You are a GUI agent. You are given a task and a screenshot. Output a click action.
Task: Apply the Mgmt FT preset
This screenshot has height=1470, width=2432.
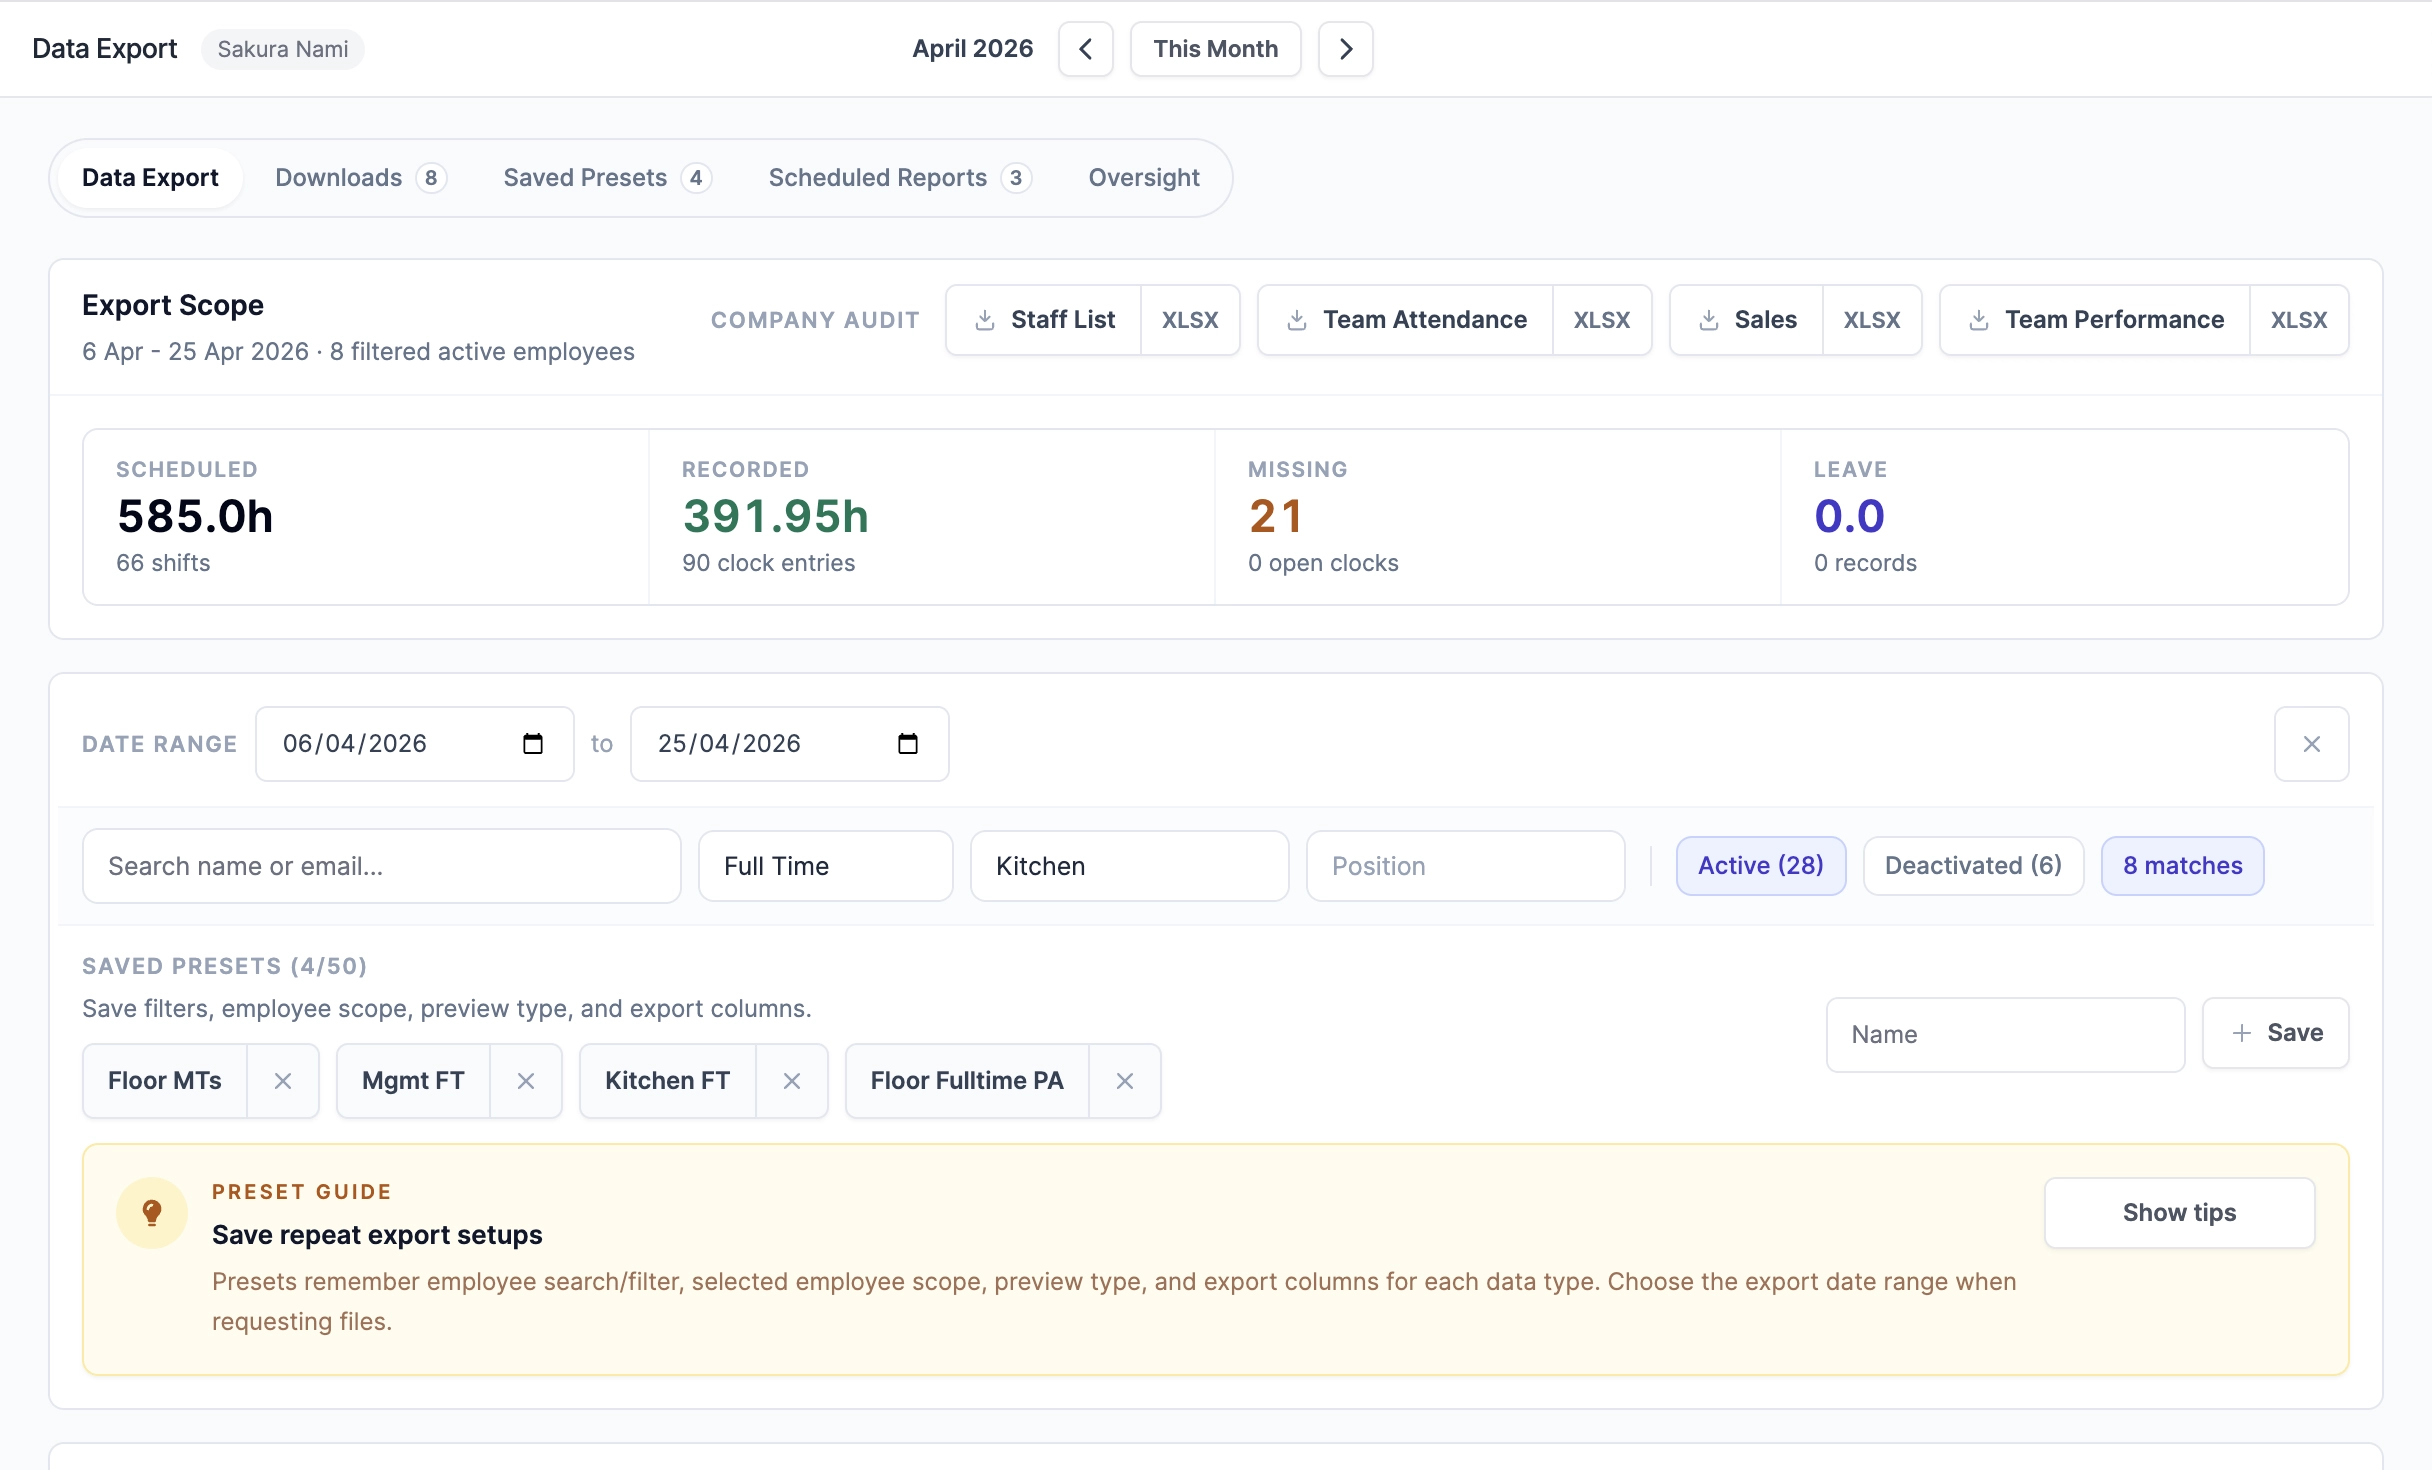[413, 1081]
